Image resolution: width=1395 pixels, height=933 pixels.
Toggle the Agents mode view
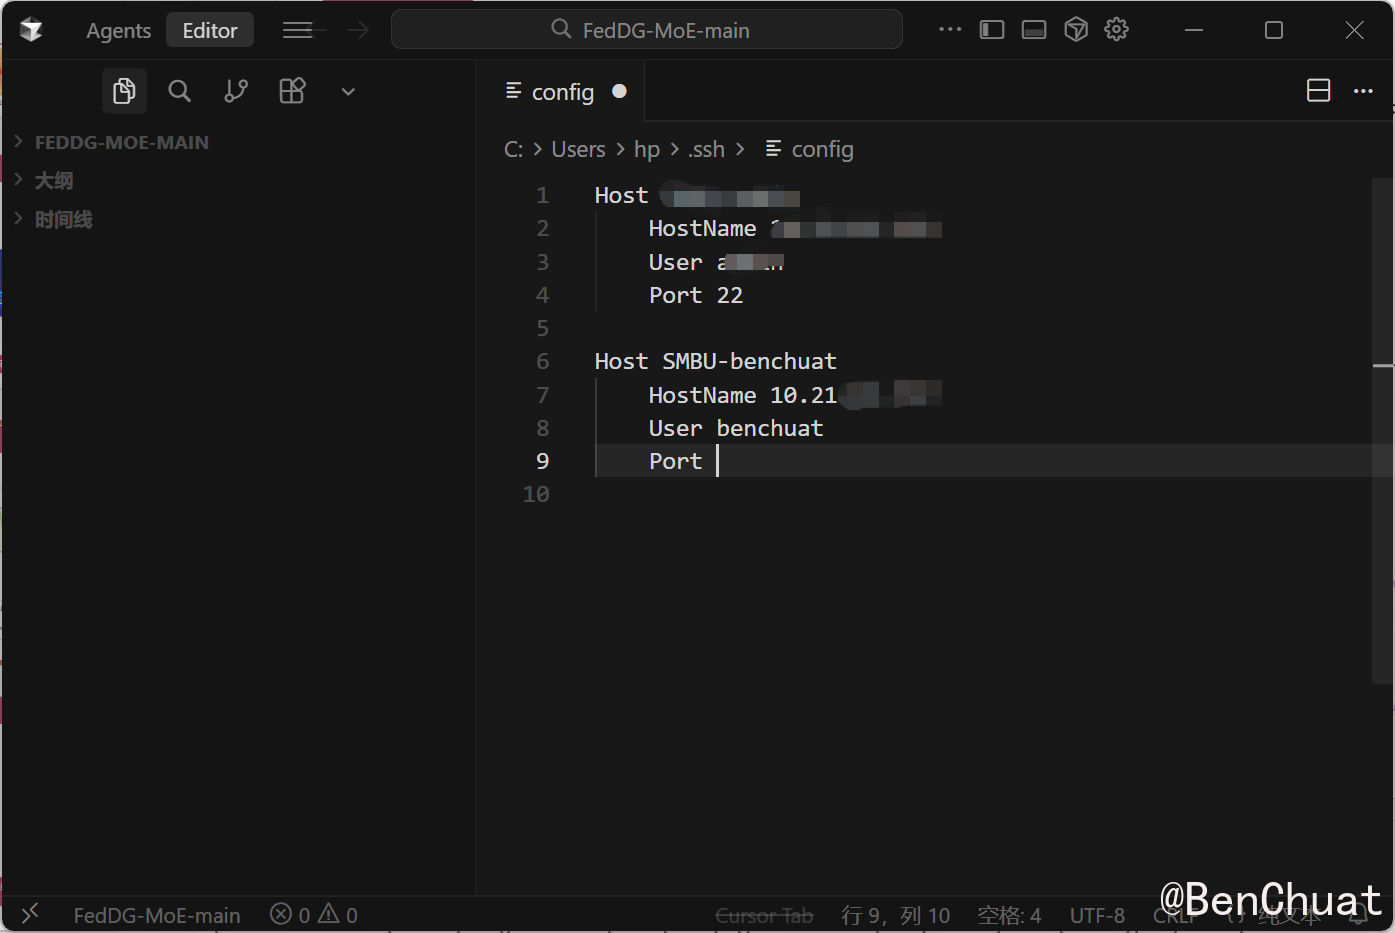pos(118,31)
